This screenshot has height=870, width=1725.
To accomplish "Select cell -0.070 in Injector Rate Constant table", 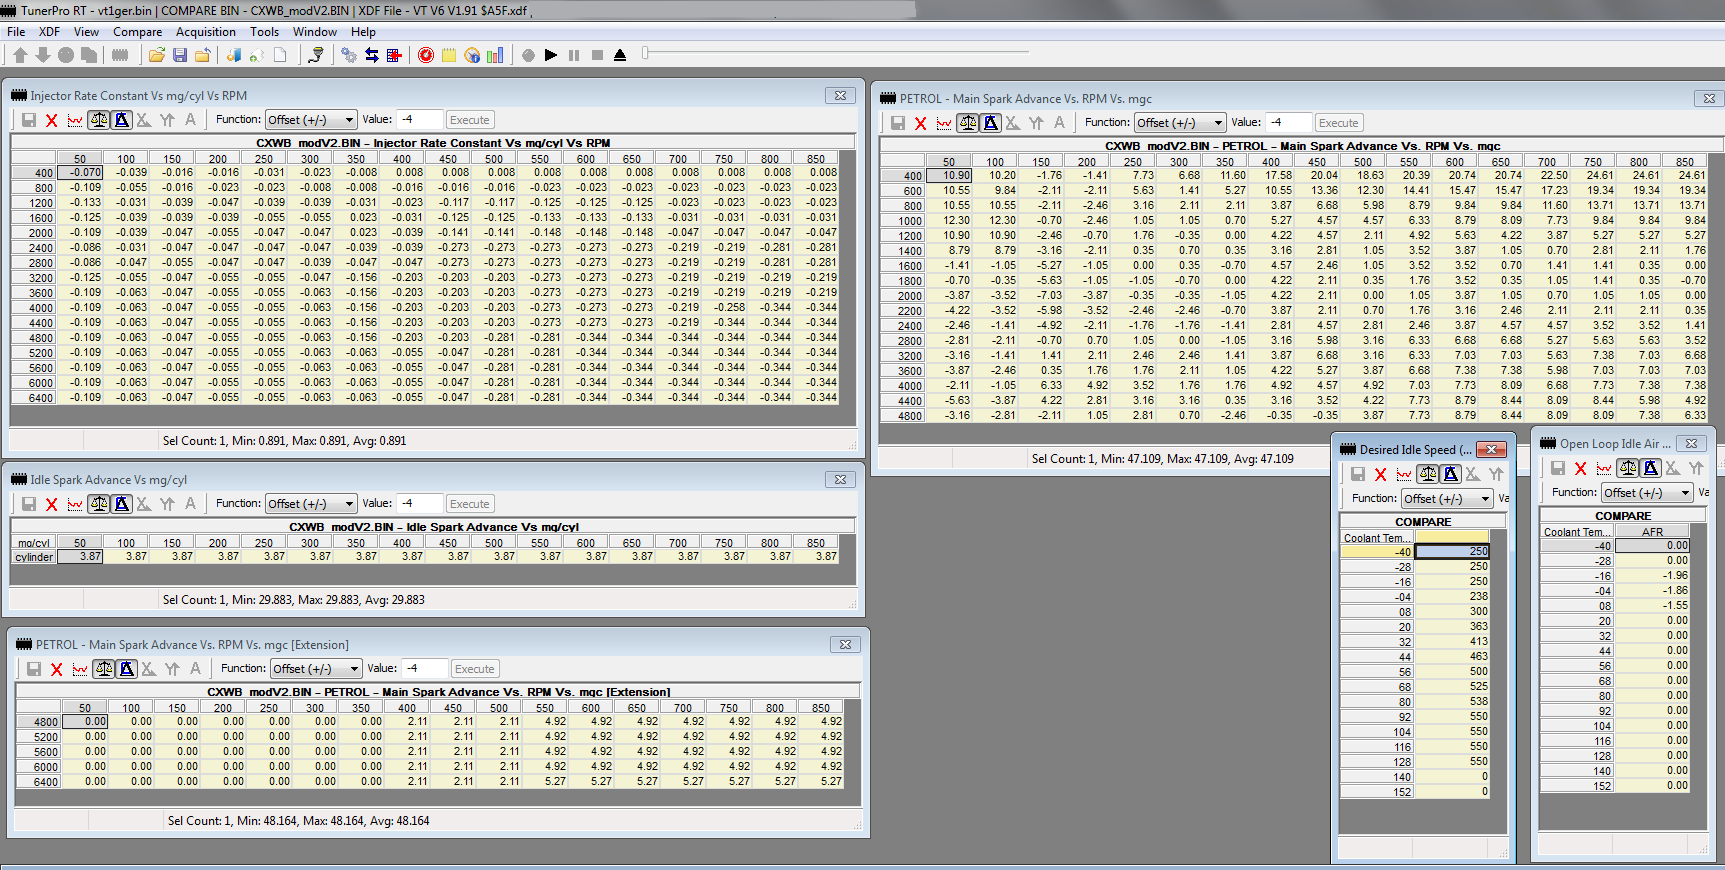I will click(80, 172).
